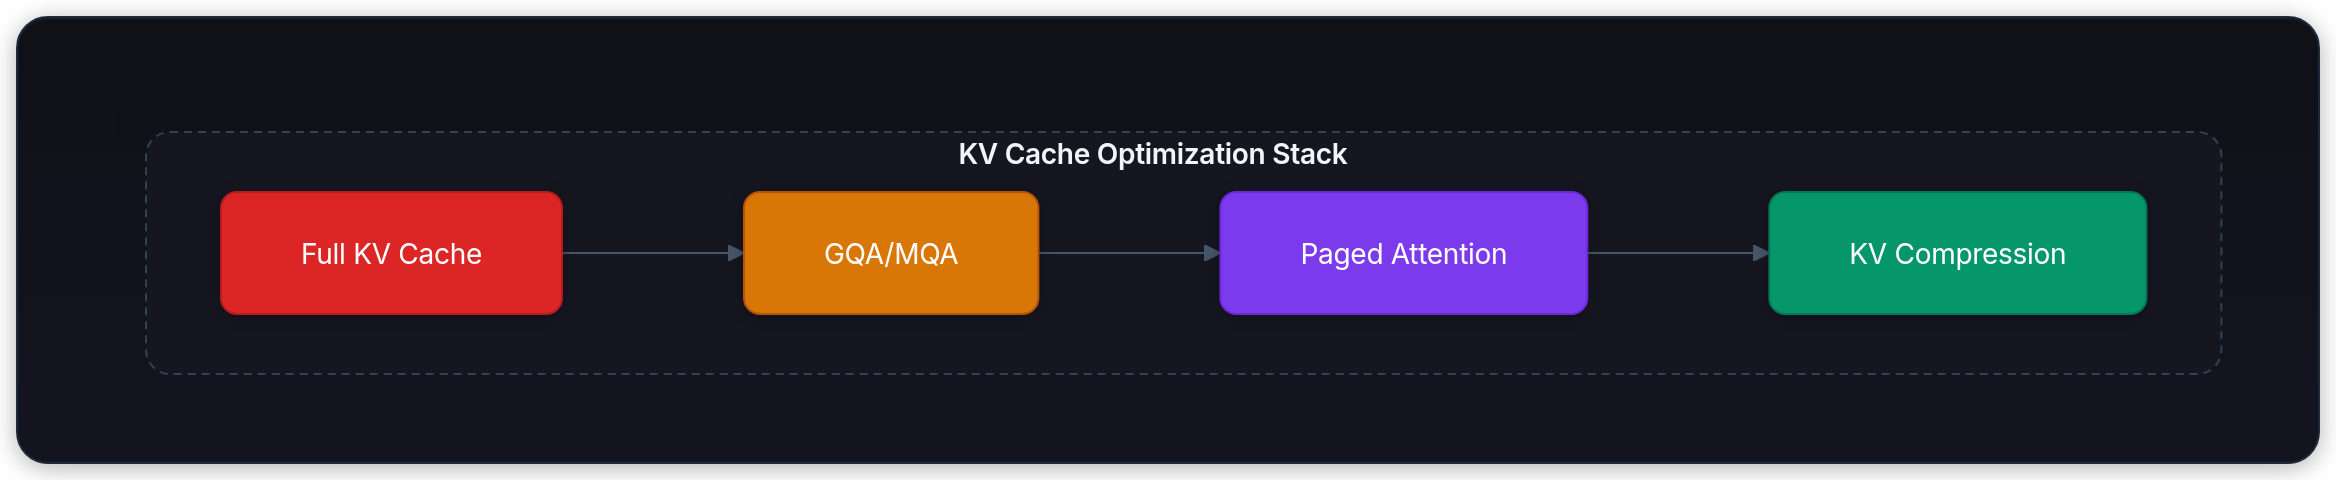Click the arrowhead pointing into the GQA/MQA node

point(735,253)
